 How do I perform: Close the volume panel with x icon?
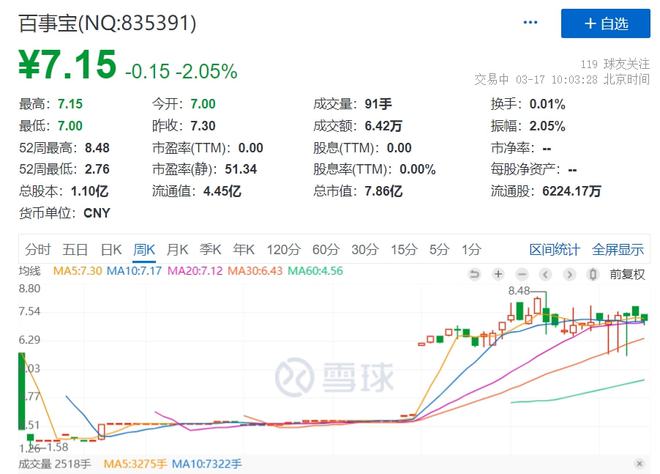coord(639,464)
